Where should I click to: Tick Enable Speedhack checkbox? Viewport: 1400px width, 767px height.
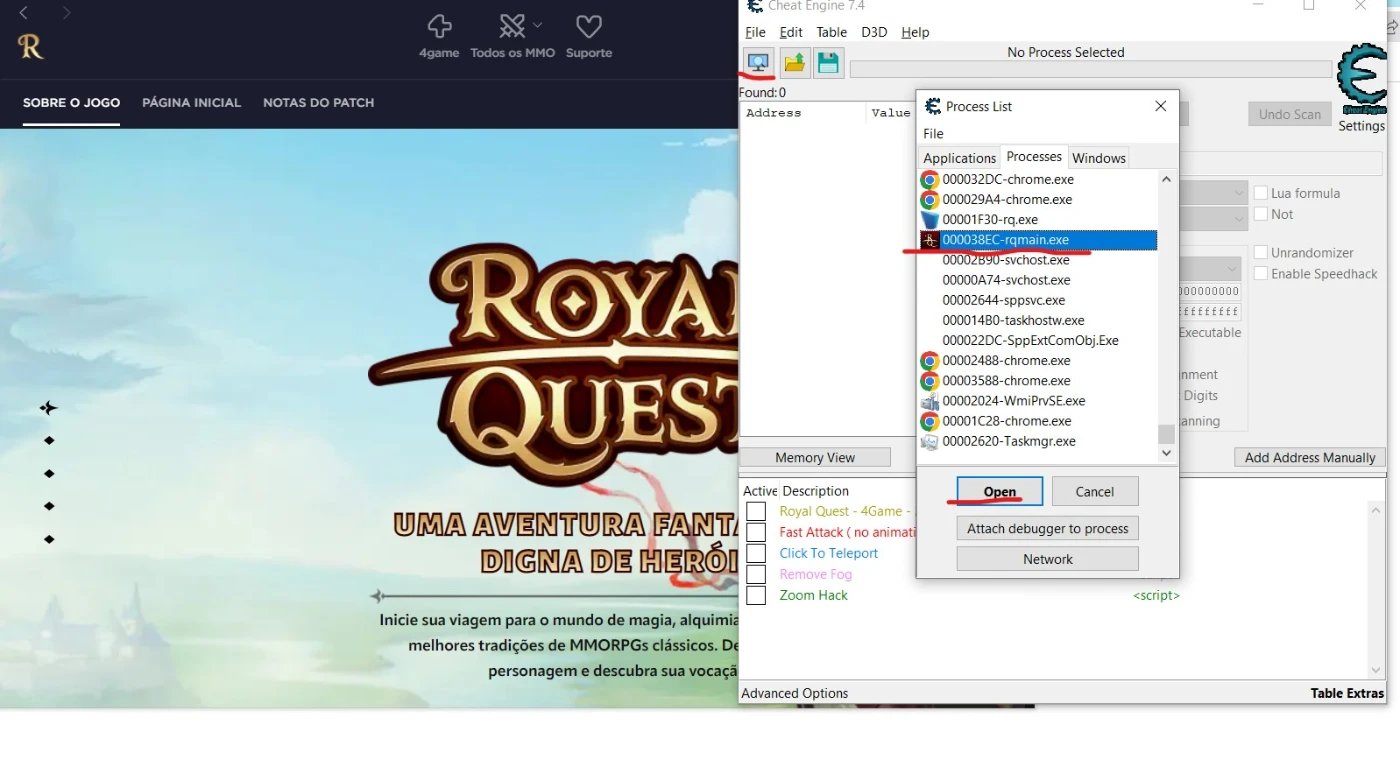point(1261,274)
